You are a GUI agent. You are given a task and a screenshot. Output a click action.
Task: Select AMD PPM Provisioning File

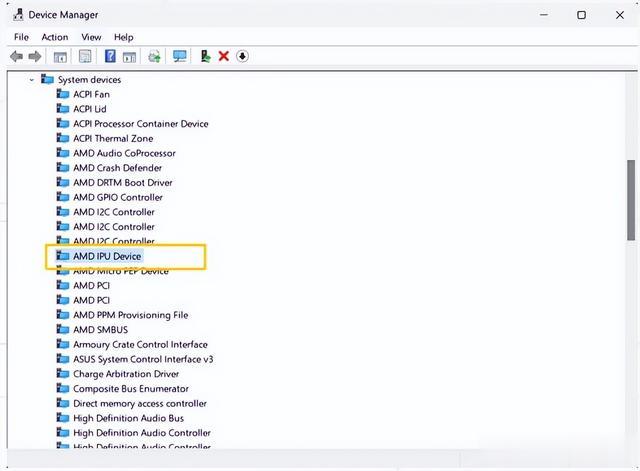pos(131,315)
